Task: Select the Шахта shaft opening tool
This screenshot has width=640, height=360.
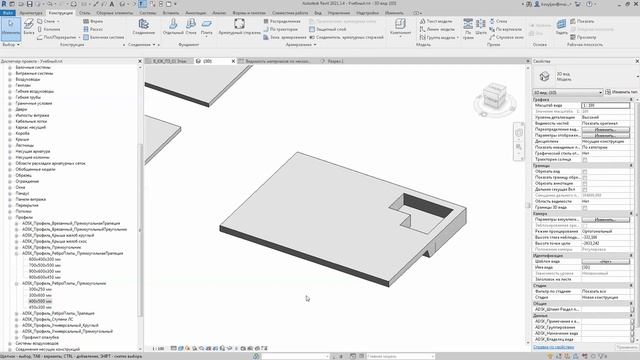Action: coord(481,27)
